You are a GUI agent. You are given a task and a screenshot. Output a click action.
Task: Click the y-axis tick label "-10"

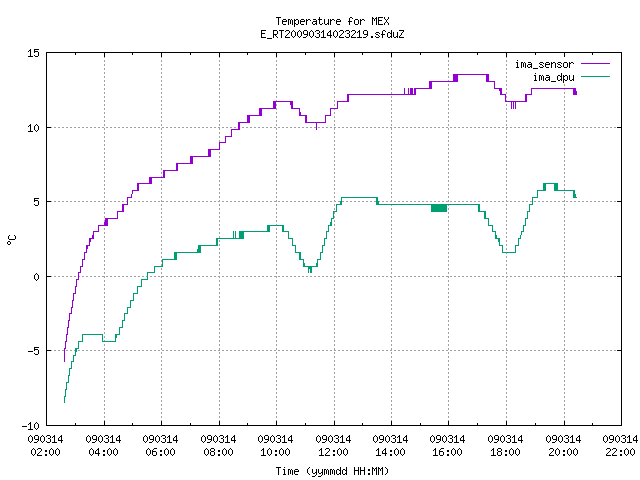click(x=31, y=426)
